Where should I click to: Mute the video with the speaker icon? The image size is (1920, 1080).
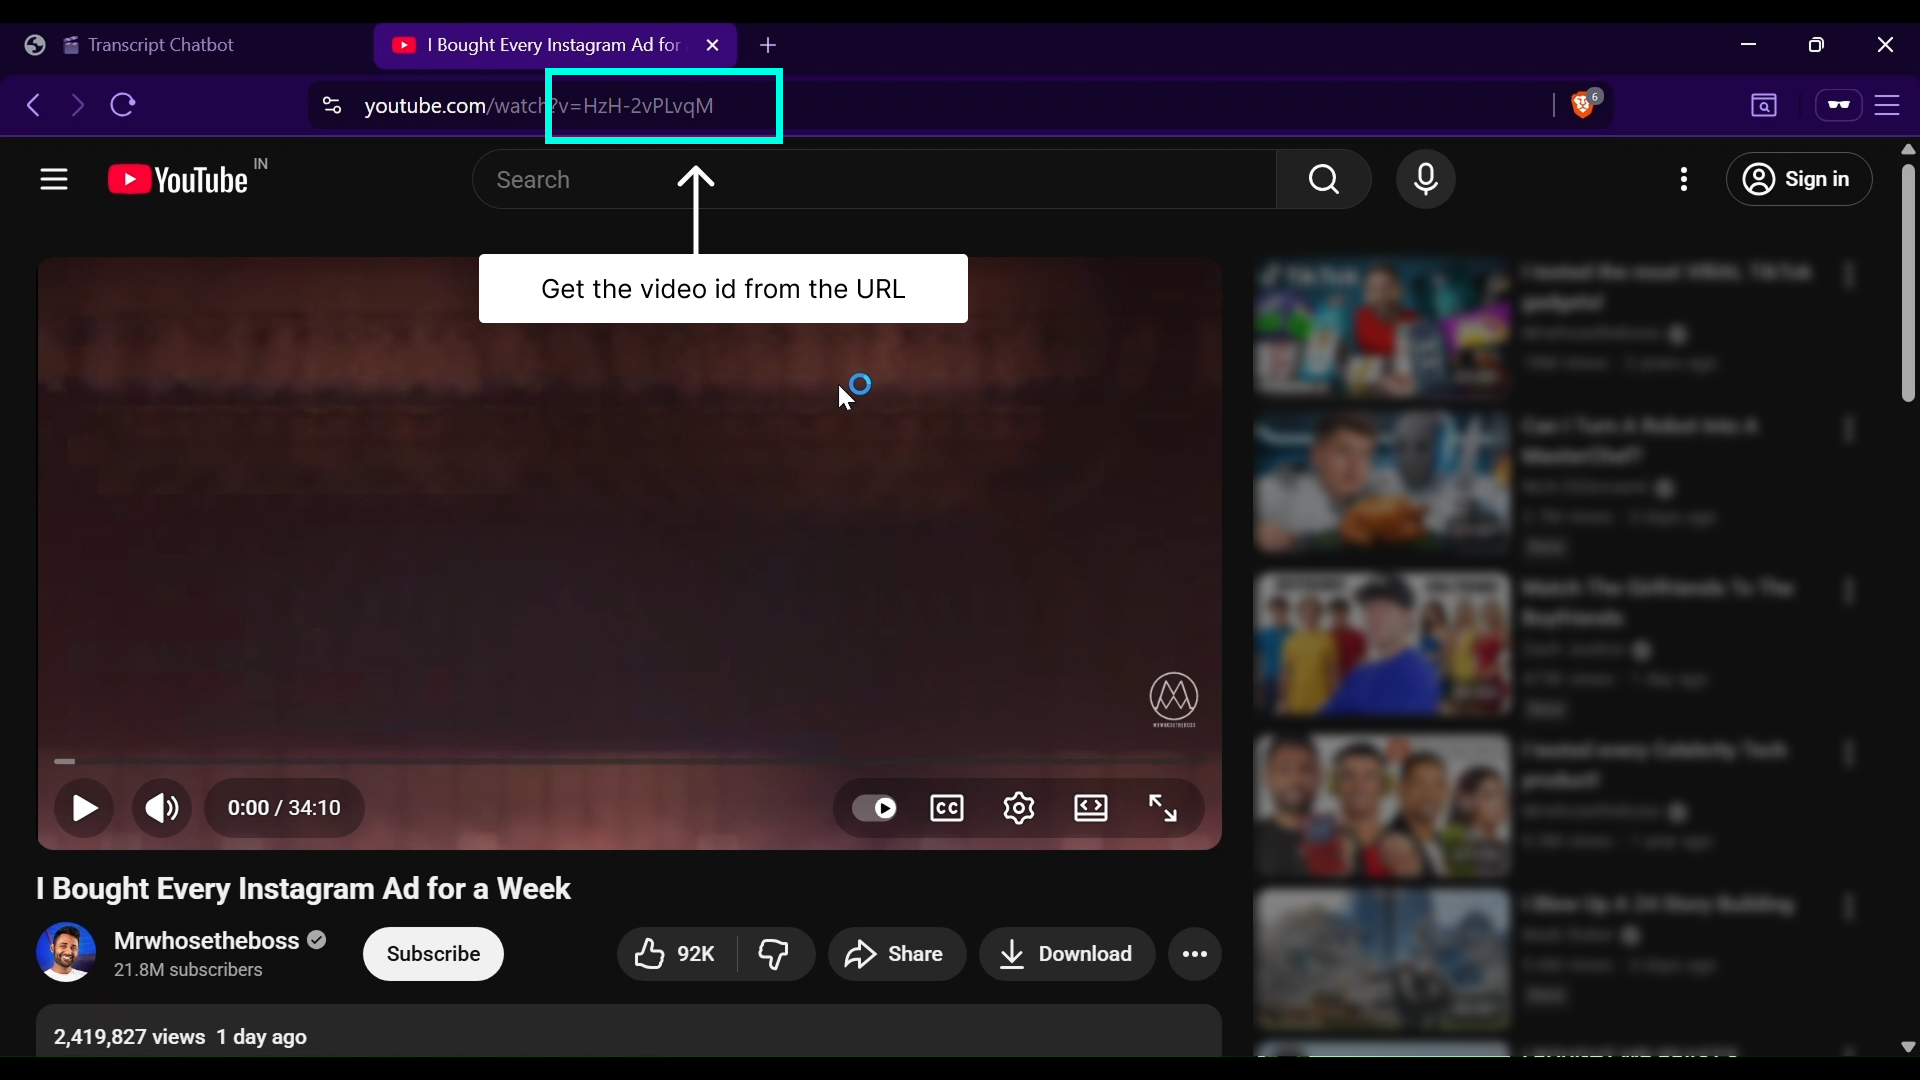161,808
